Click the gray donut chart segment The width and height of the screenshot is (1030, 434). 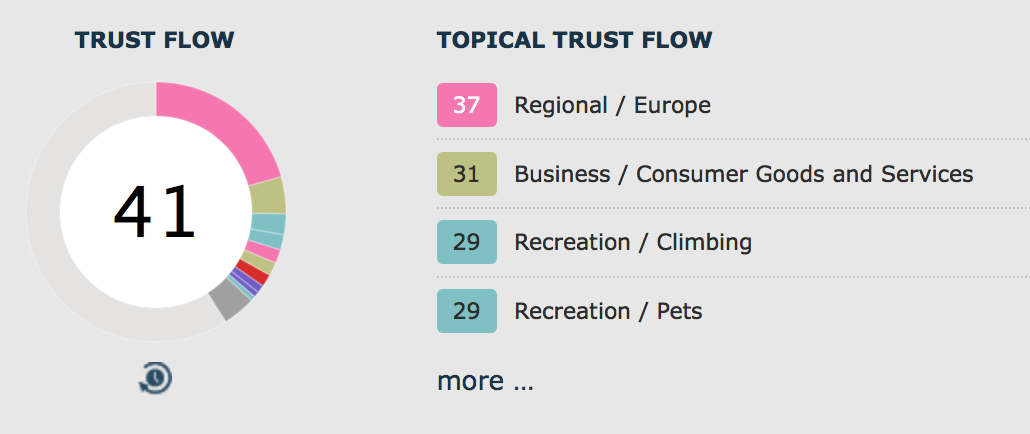pyautogui.click(x=230, y=299)
